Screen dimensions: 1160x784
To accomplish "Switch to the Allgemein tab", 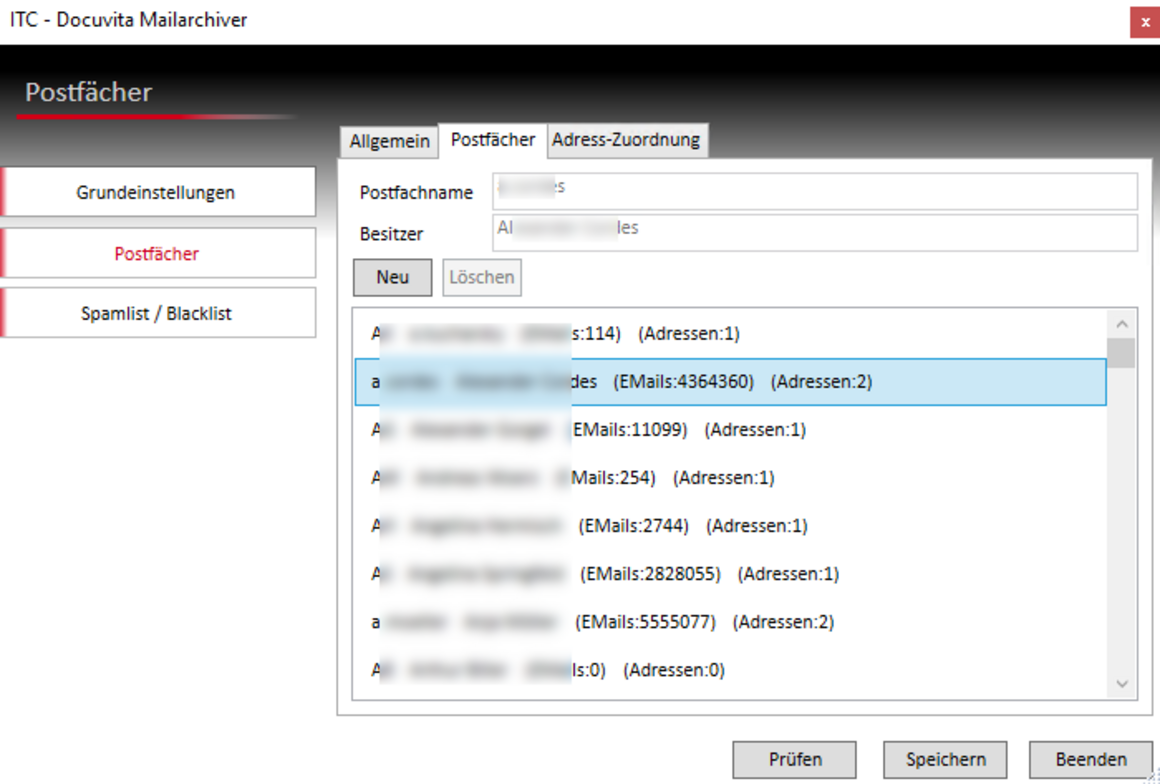I will 389,142.
